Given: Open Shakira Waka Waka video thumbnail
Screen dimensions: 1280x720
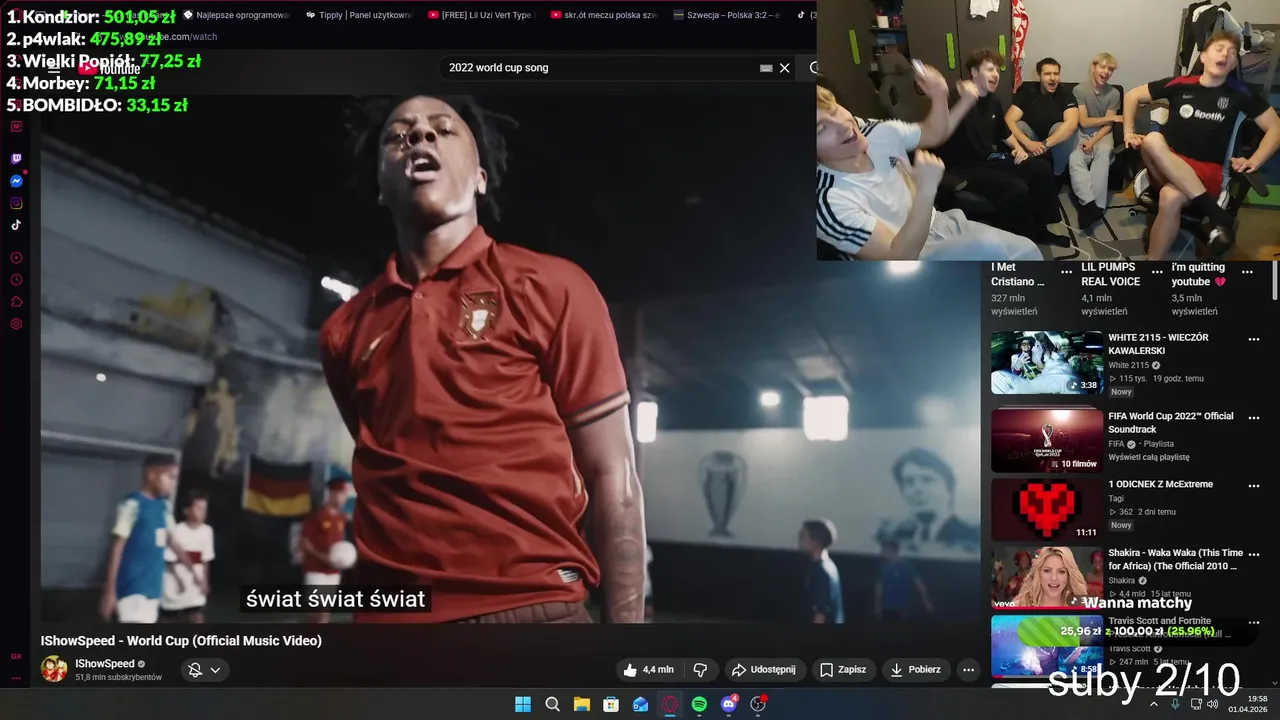Looking at the screenshot, I should [1047, 577].
